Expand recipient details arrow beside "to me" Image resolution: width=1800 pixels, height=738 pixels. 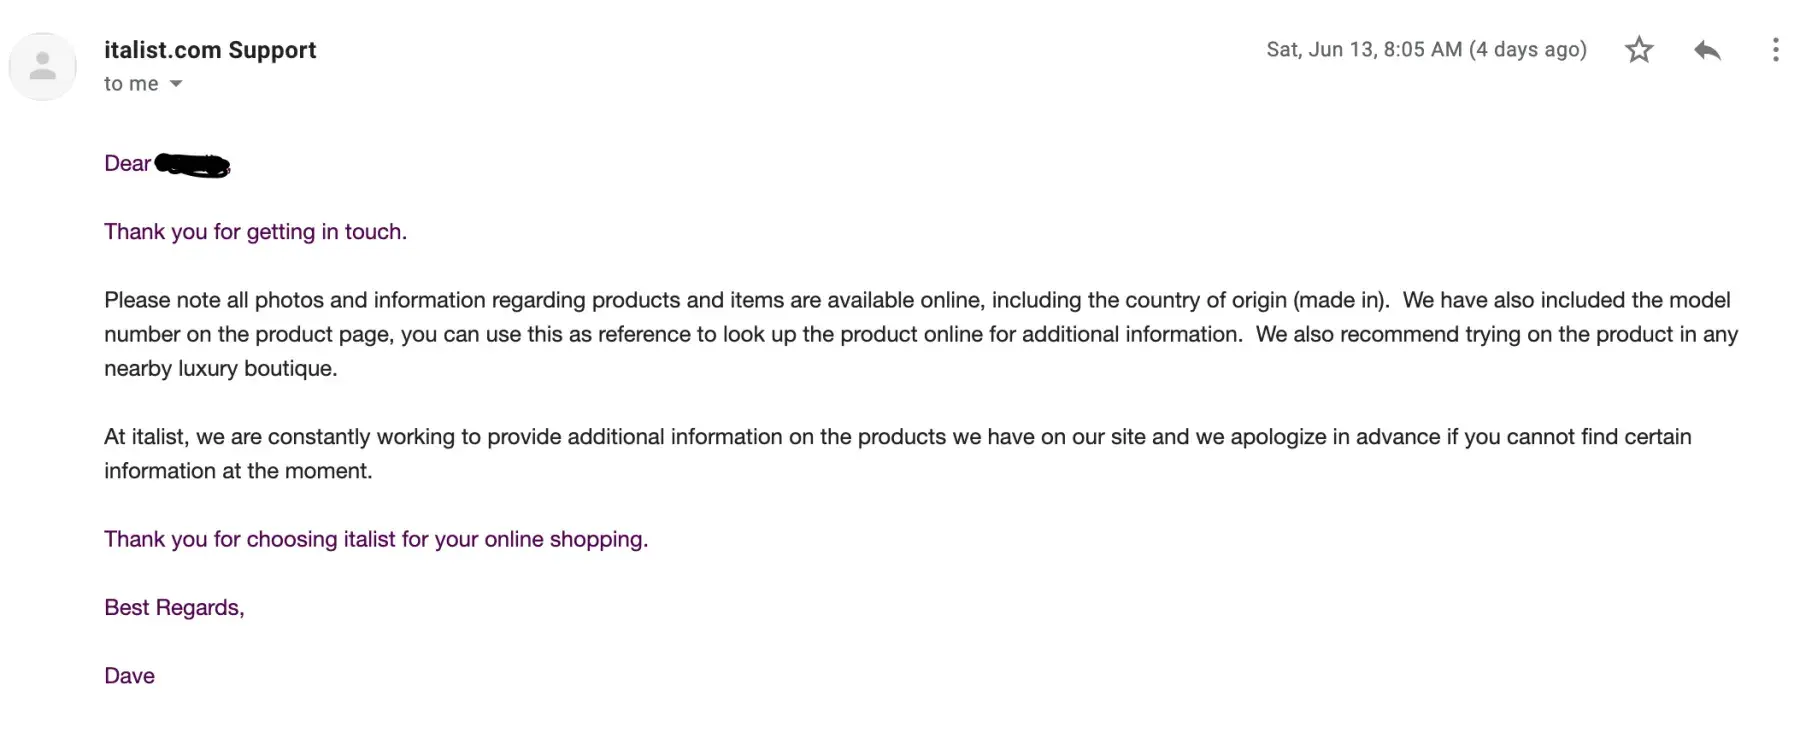(176, 84)
